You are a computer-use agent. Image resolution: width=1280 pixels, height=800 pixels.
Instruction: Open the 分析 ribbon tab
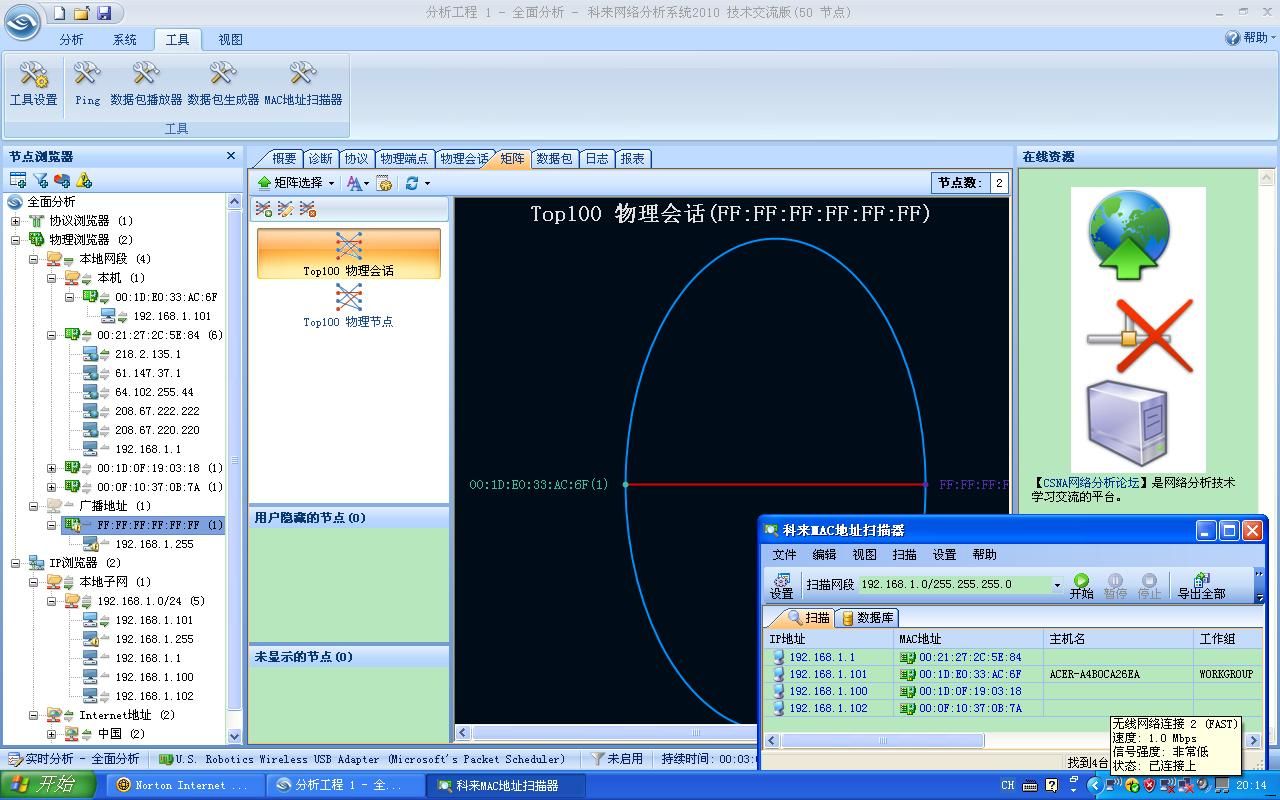pos(71,39)
